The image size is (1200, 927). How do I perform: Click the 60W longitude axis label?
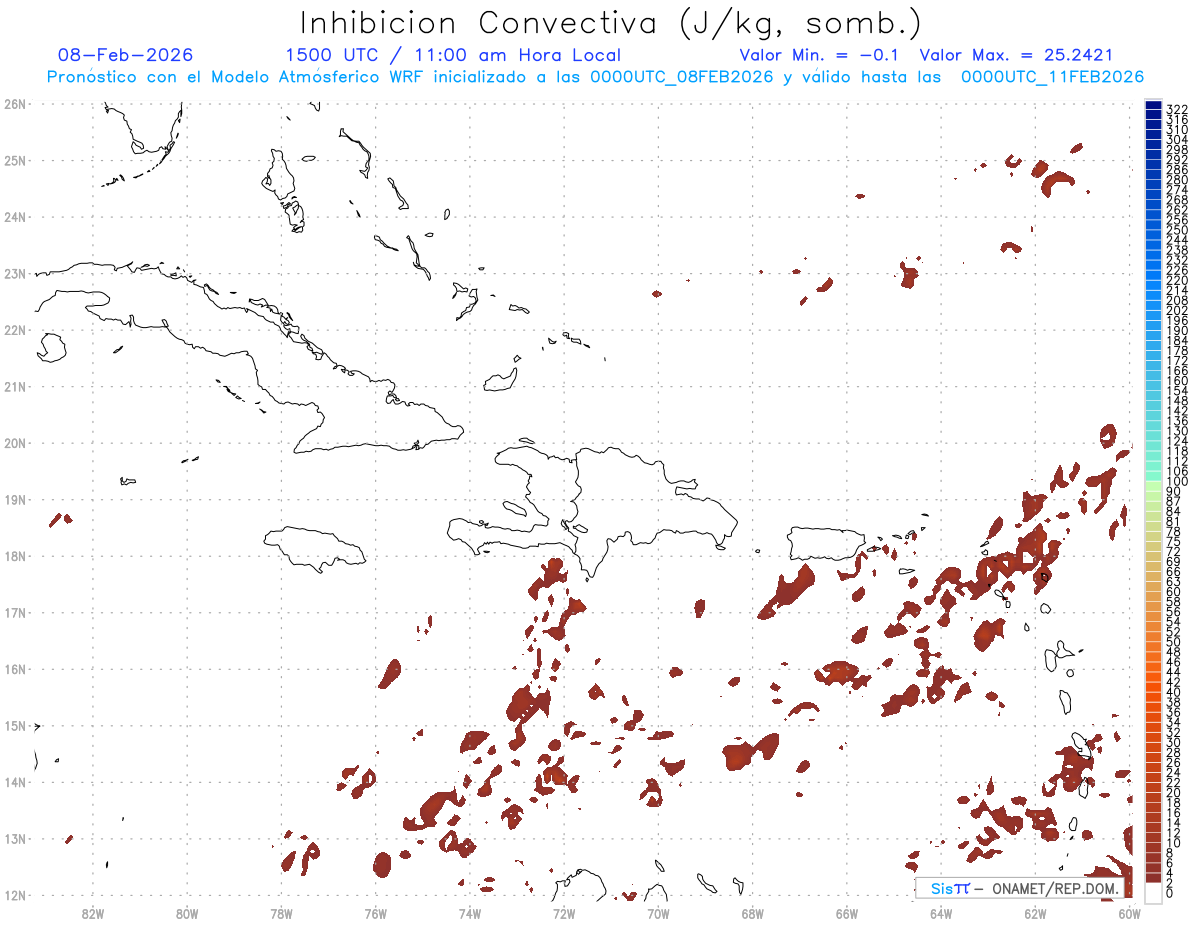point(1130,913)
